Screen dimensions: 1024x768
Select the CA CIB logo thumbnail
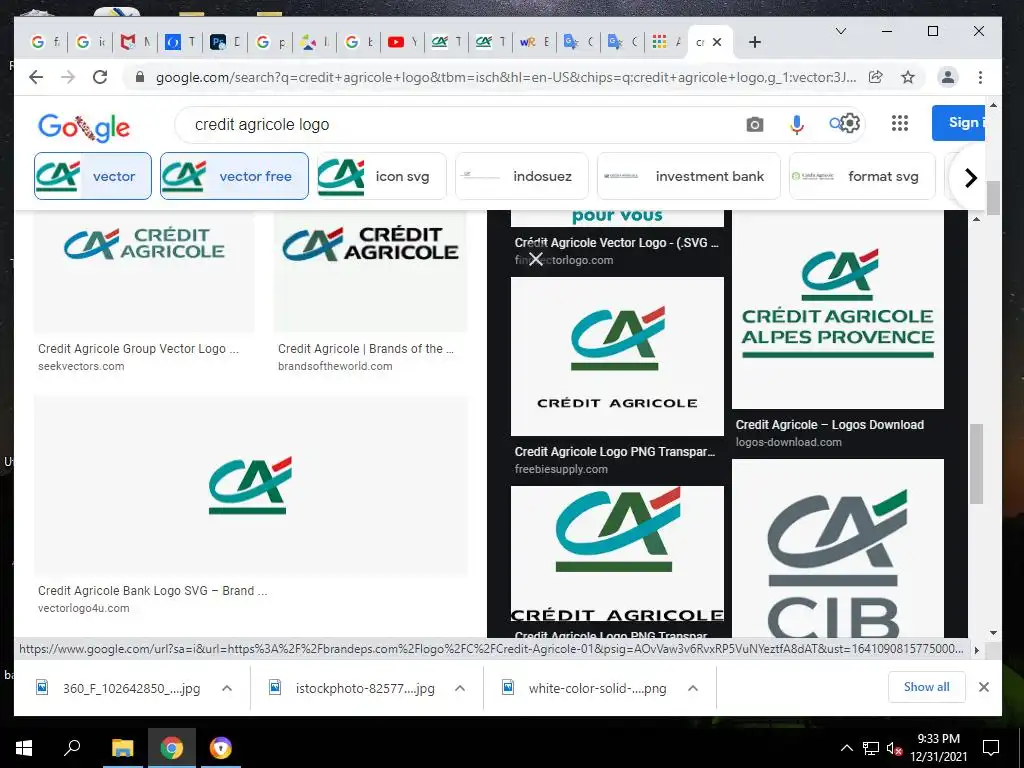pyautogui.click(x=838, y=548)
